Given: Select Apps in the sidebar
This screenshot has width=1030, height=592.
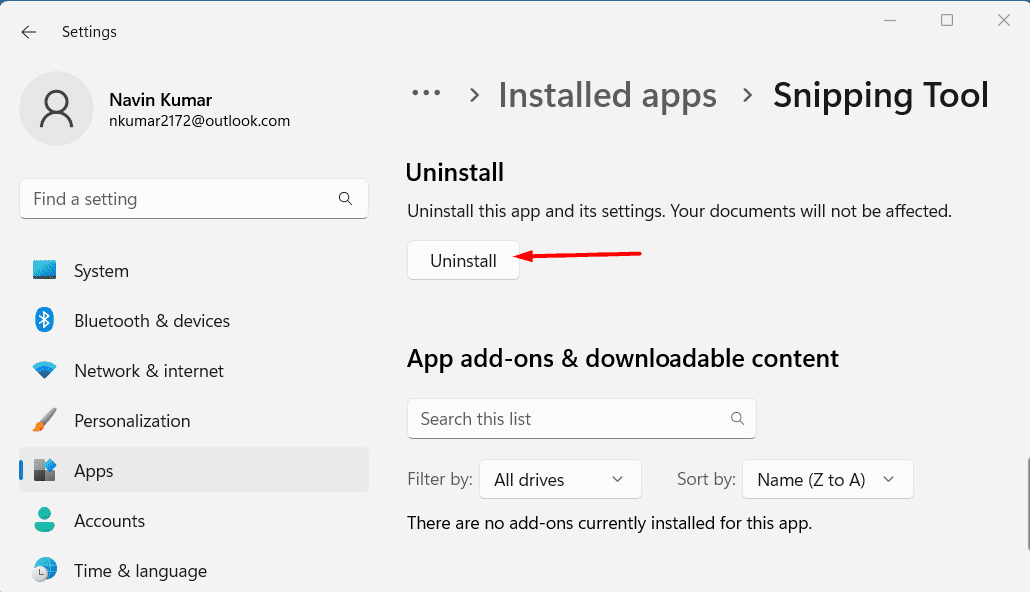Looking at the screenshot, I should click(194, 470).
